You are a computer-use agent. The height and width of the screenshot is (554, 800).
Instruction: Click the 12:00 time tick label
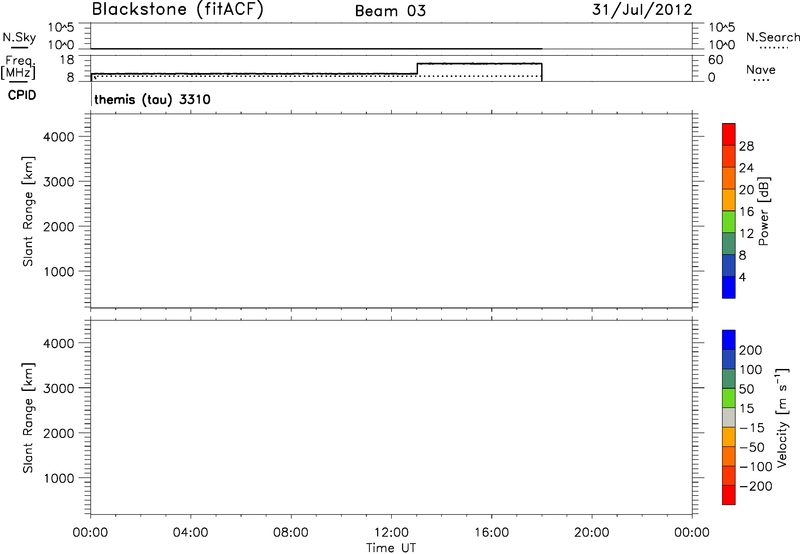click(x=391, y=533)
